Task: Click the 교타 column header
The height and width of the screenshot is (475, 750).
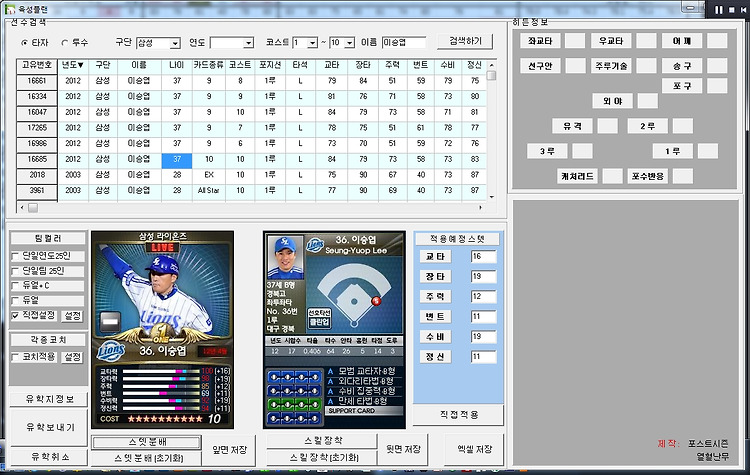Action: click(331, 65)
